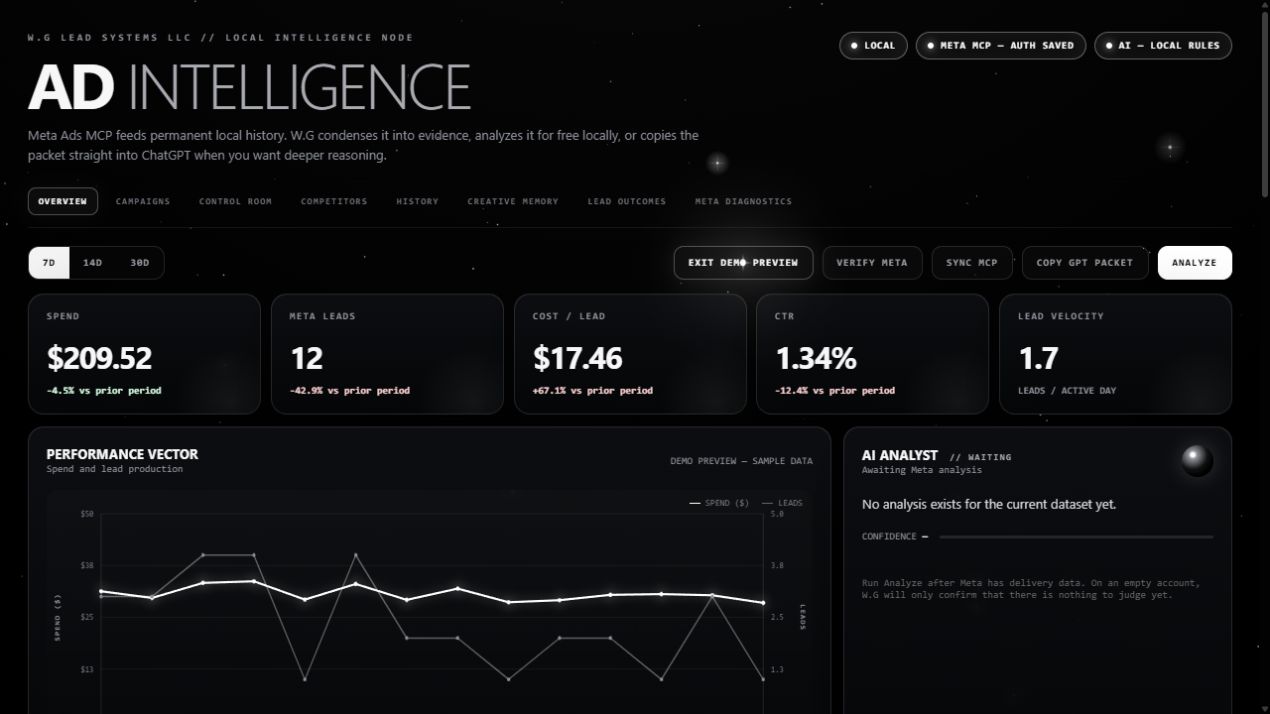Click the LEADS chart legend entry

pos(782,503)
